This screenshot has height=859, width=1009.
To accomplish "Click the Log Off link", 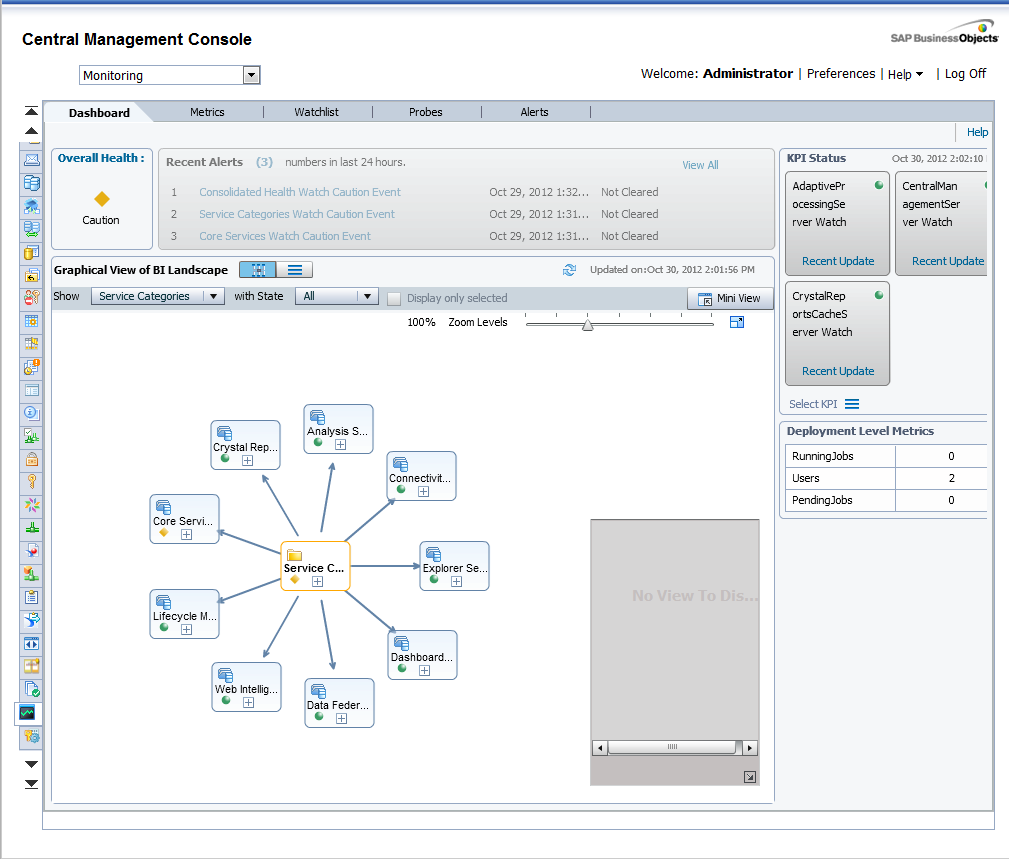I will point(965,74).
